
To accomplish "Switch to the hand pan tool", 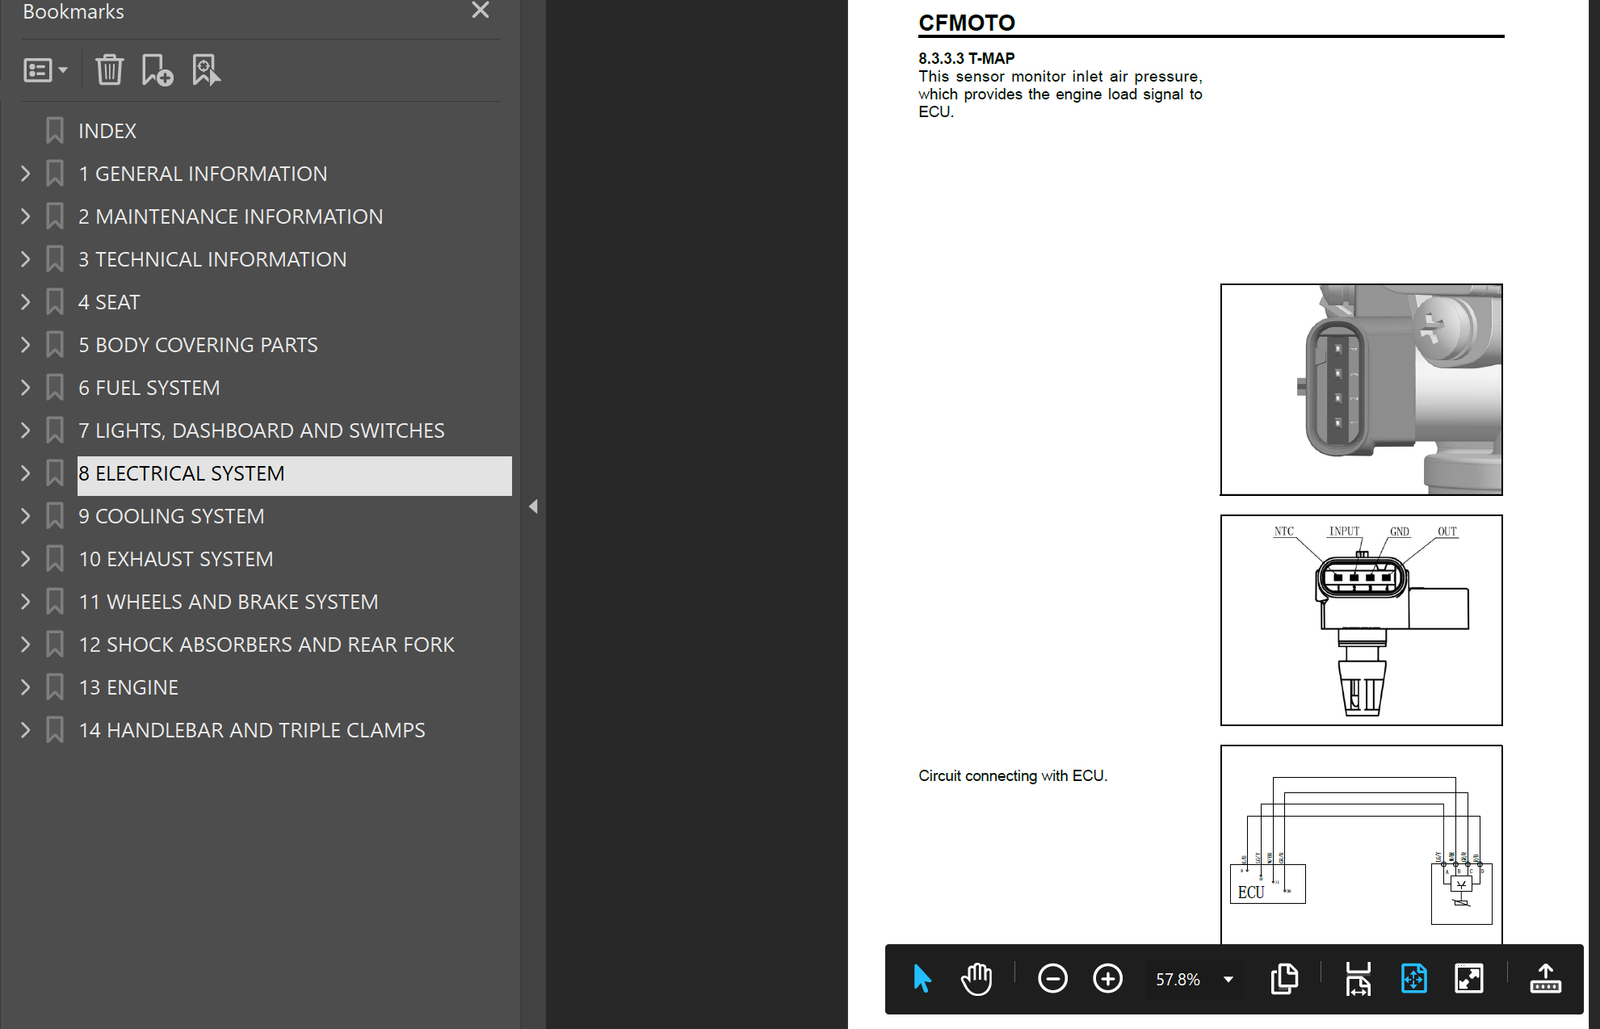I will (976, 979).
